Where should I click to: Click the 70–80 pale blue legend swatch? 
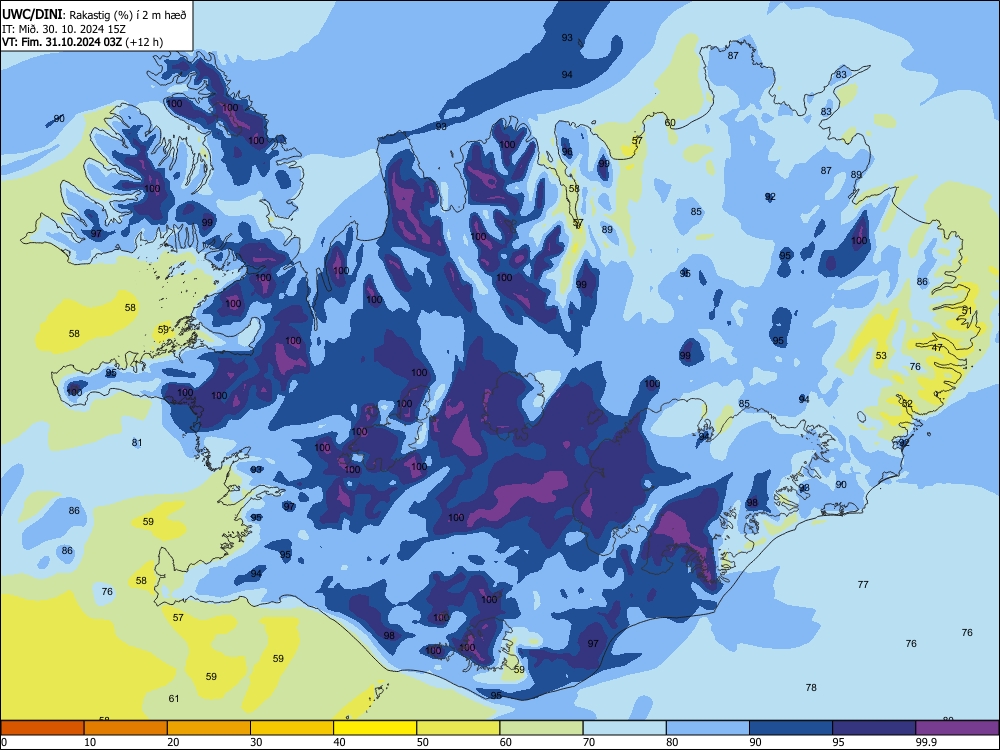tap(624, 728)
